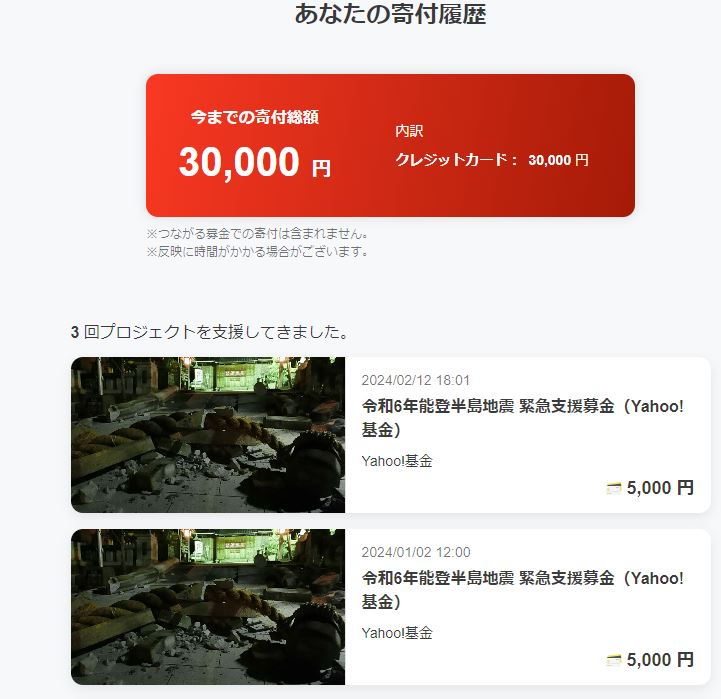
Task: Click the large 30,000 円 total amount
Action: coord(255,162)
